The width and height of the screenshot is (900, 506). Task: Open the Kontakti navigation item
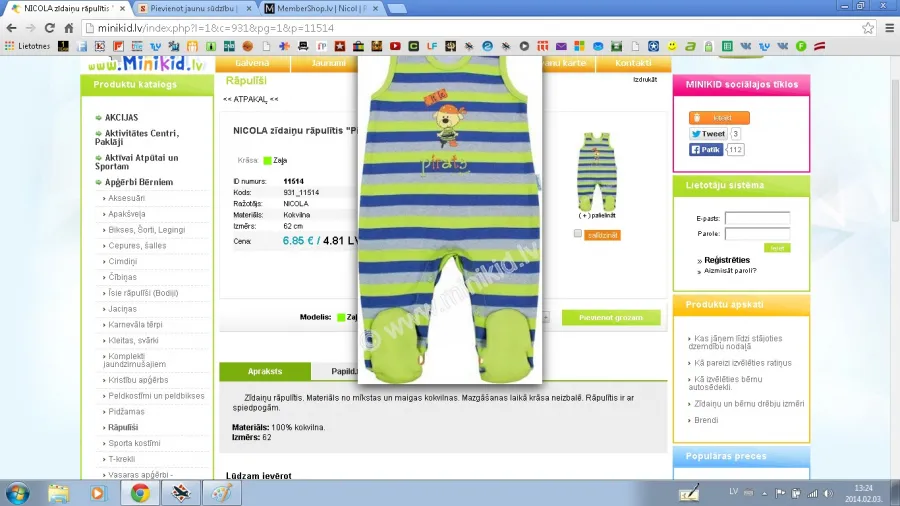633,63
